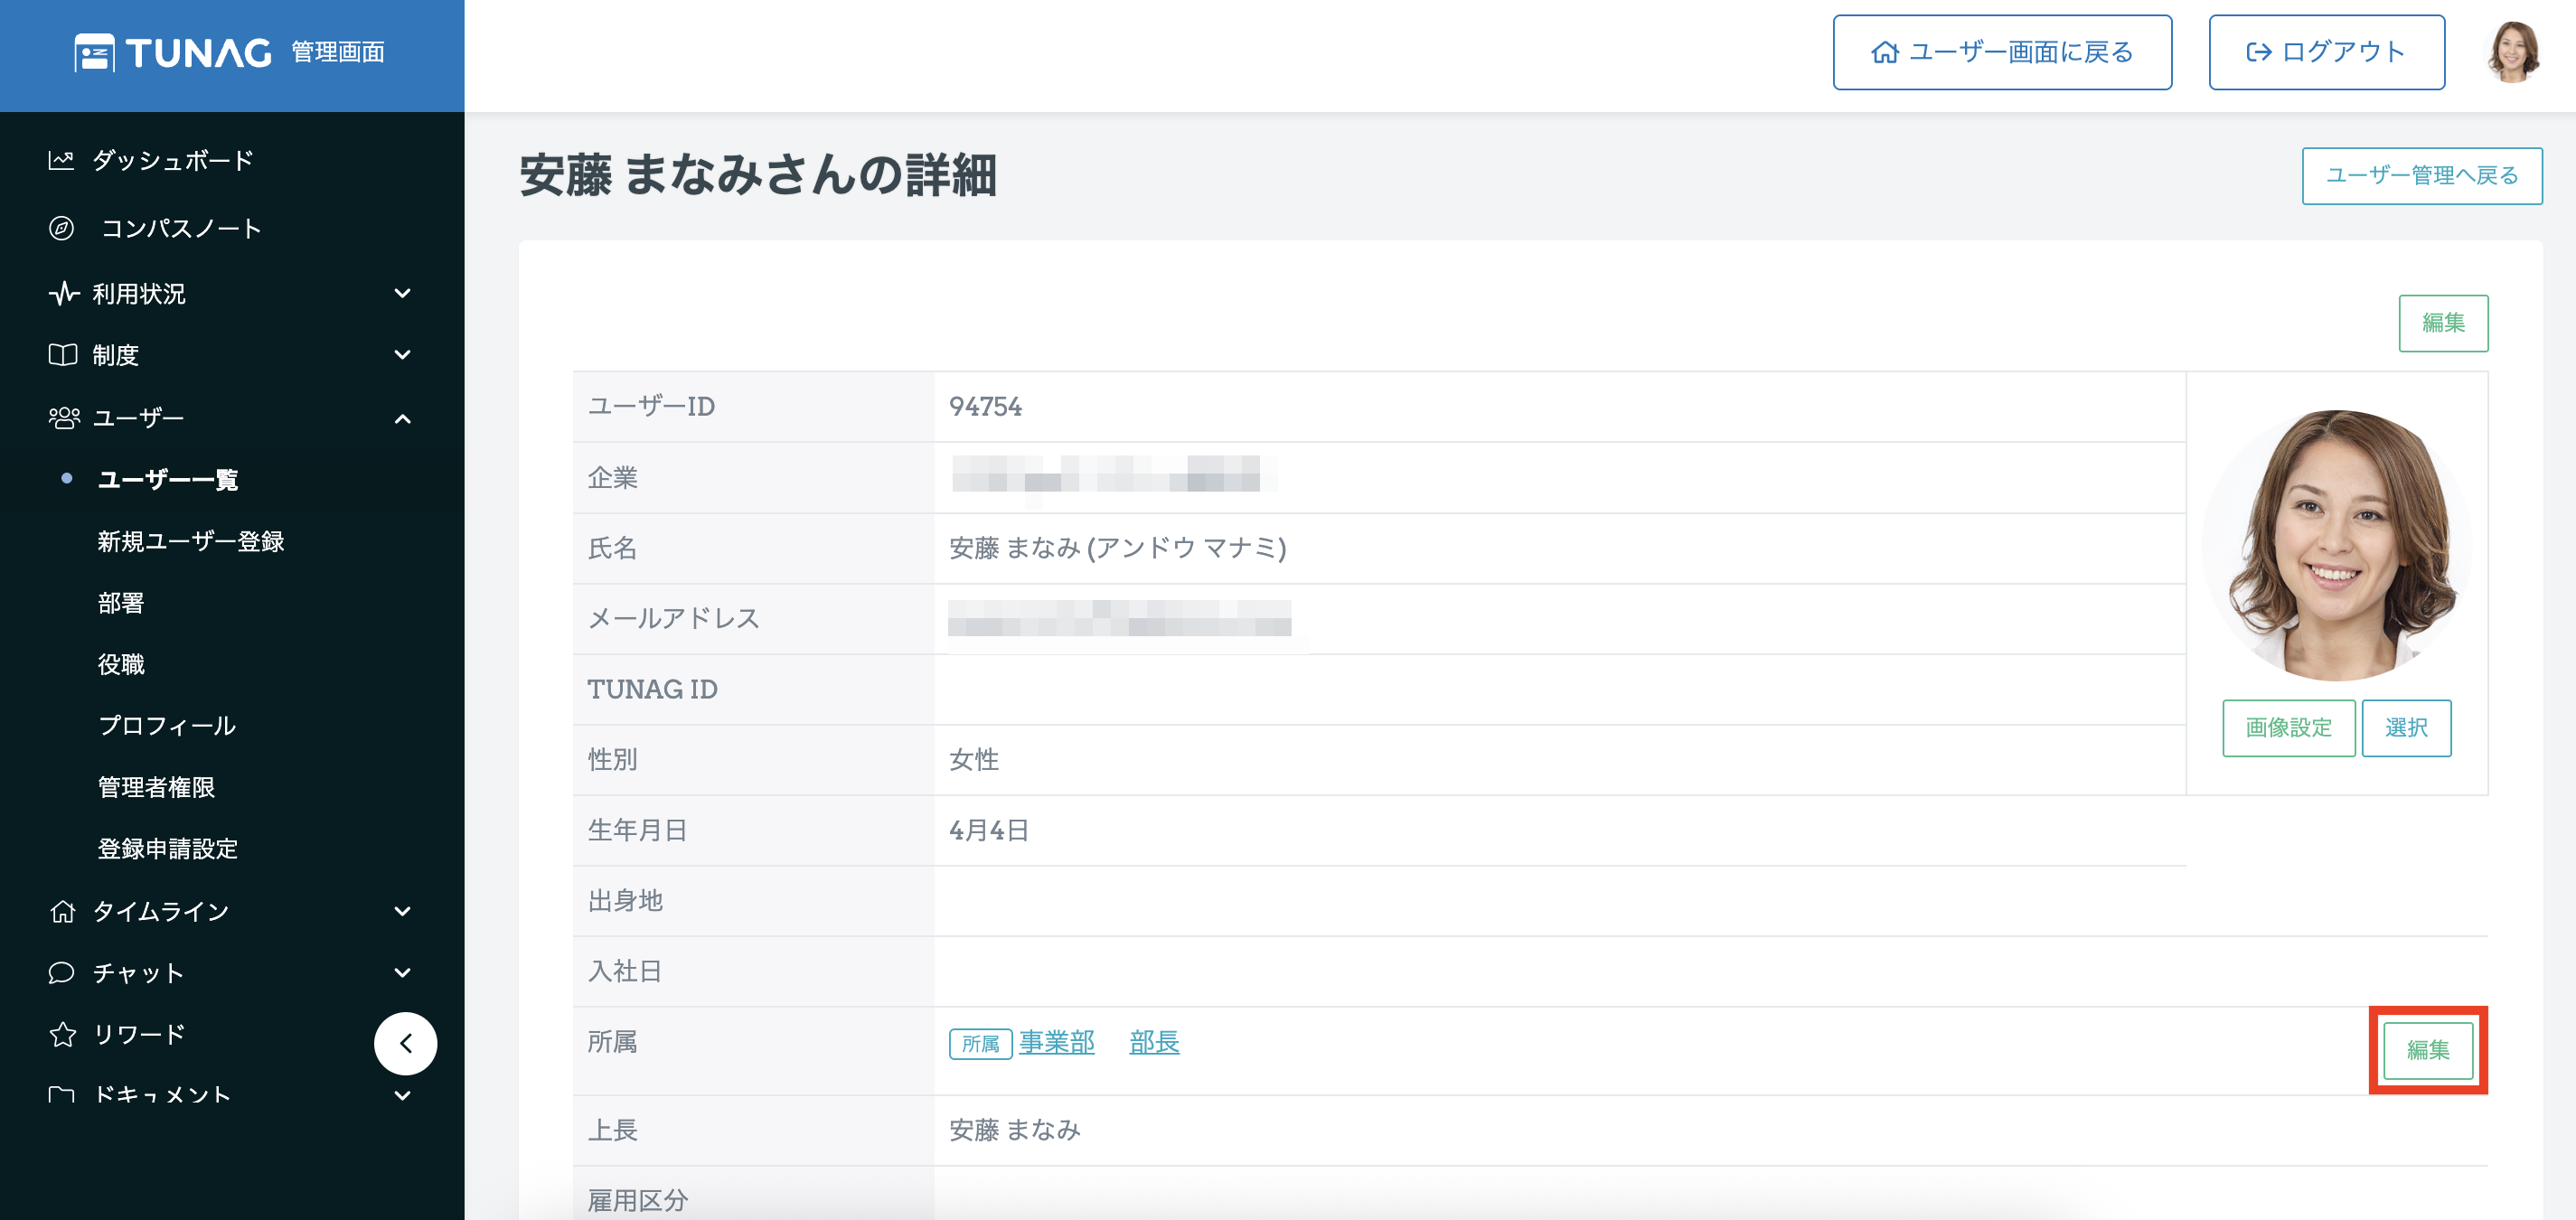Click the users group icon
The height and width of the screenshot is (1220, 2576).
click(x=64, y=418)
